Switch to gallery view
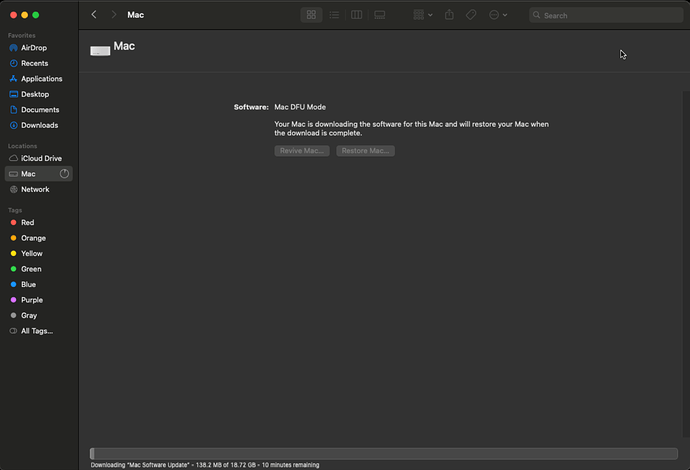The image size is (690, 470). [379, 15]
